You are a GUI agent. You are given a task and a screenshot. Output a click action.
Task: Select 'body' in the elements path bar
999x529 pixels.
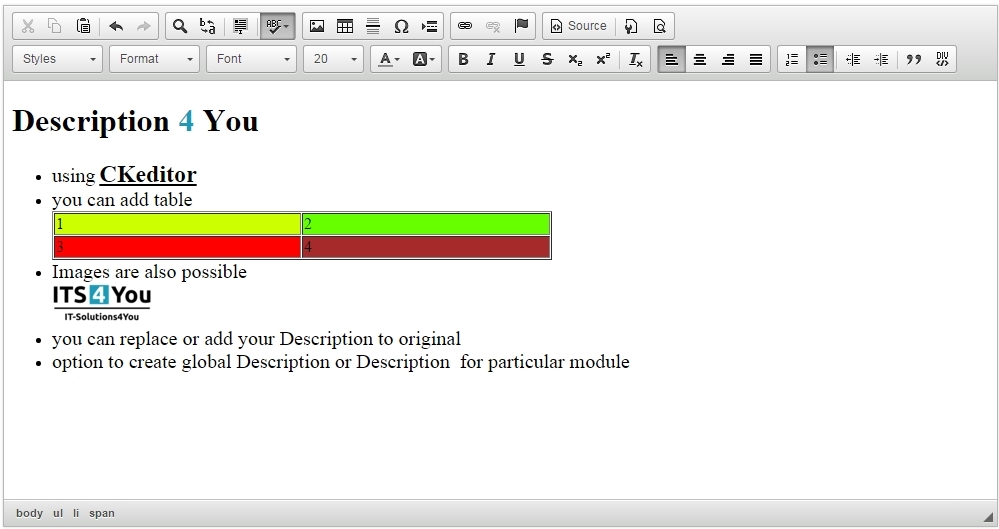pos(30,513)
